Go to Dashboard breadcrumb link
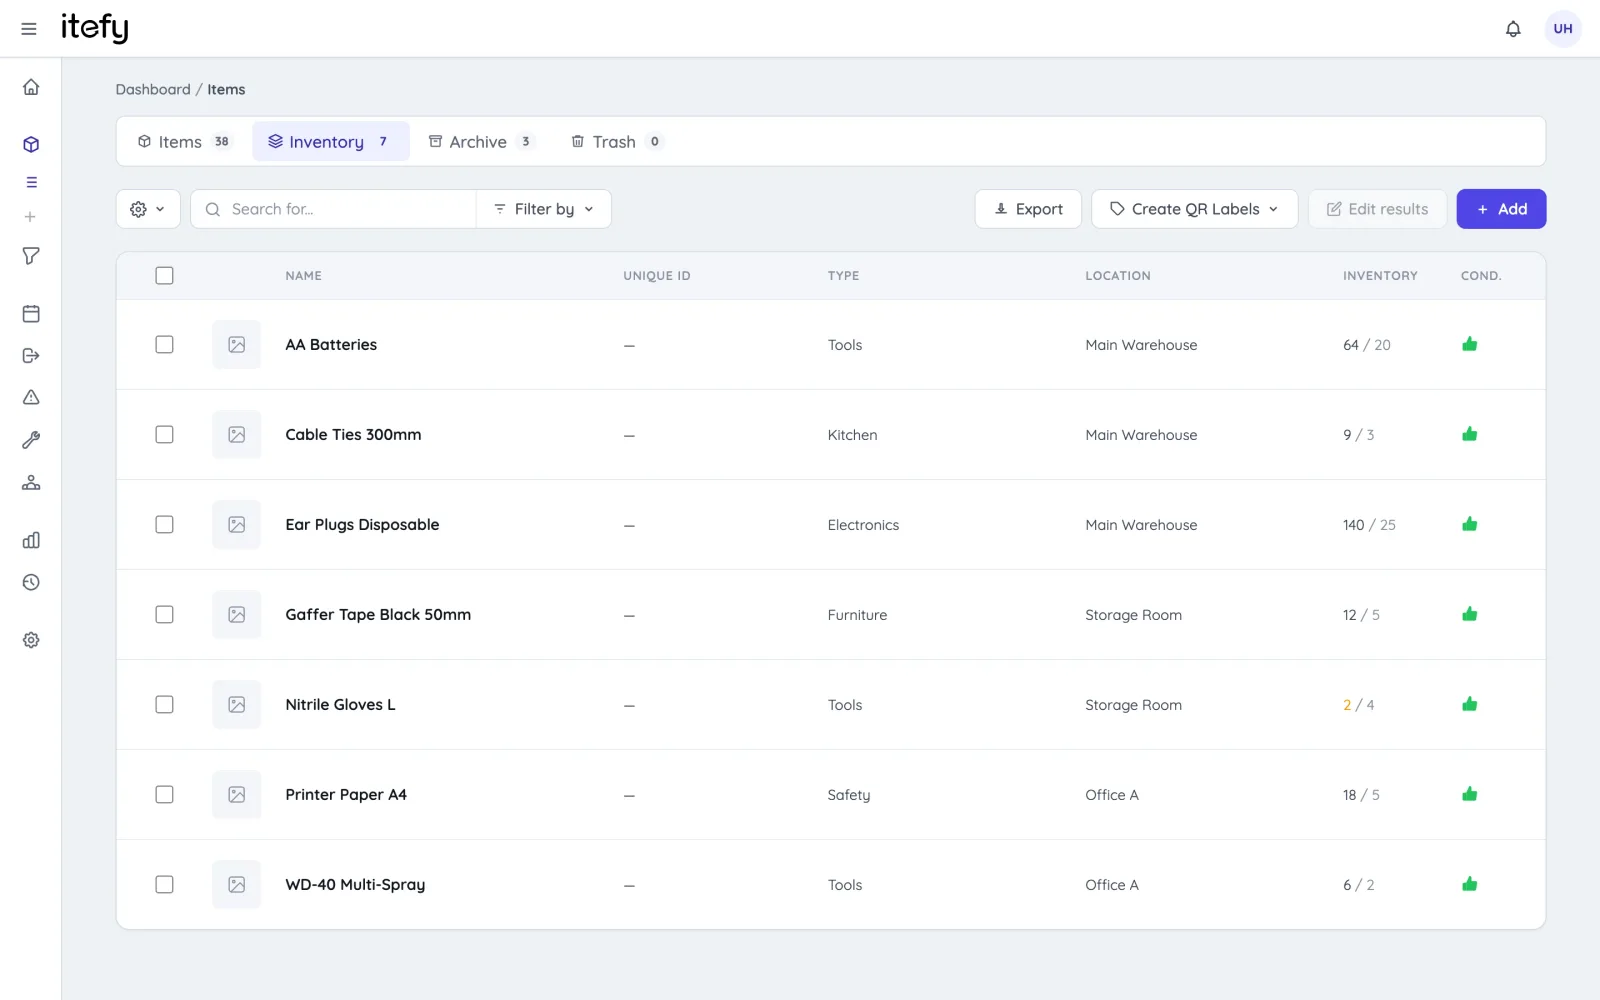The height and width of the screenshot is (1000, 1600). 152,89
